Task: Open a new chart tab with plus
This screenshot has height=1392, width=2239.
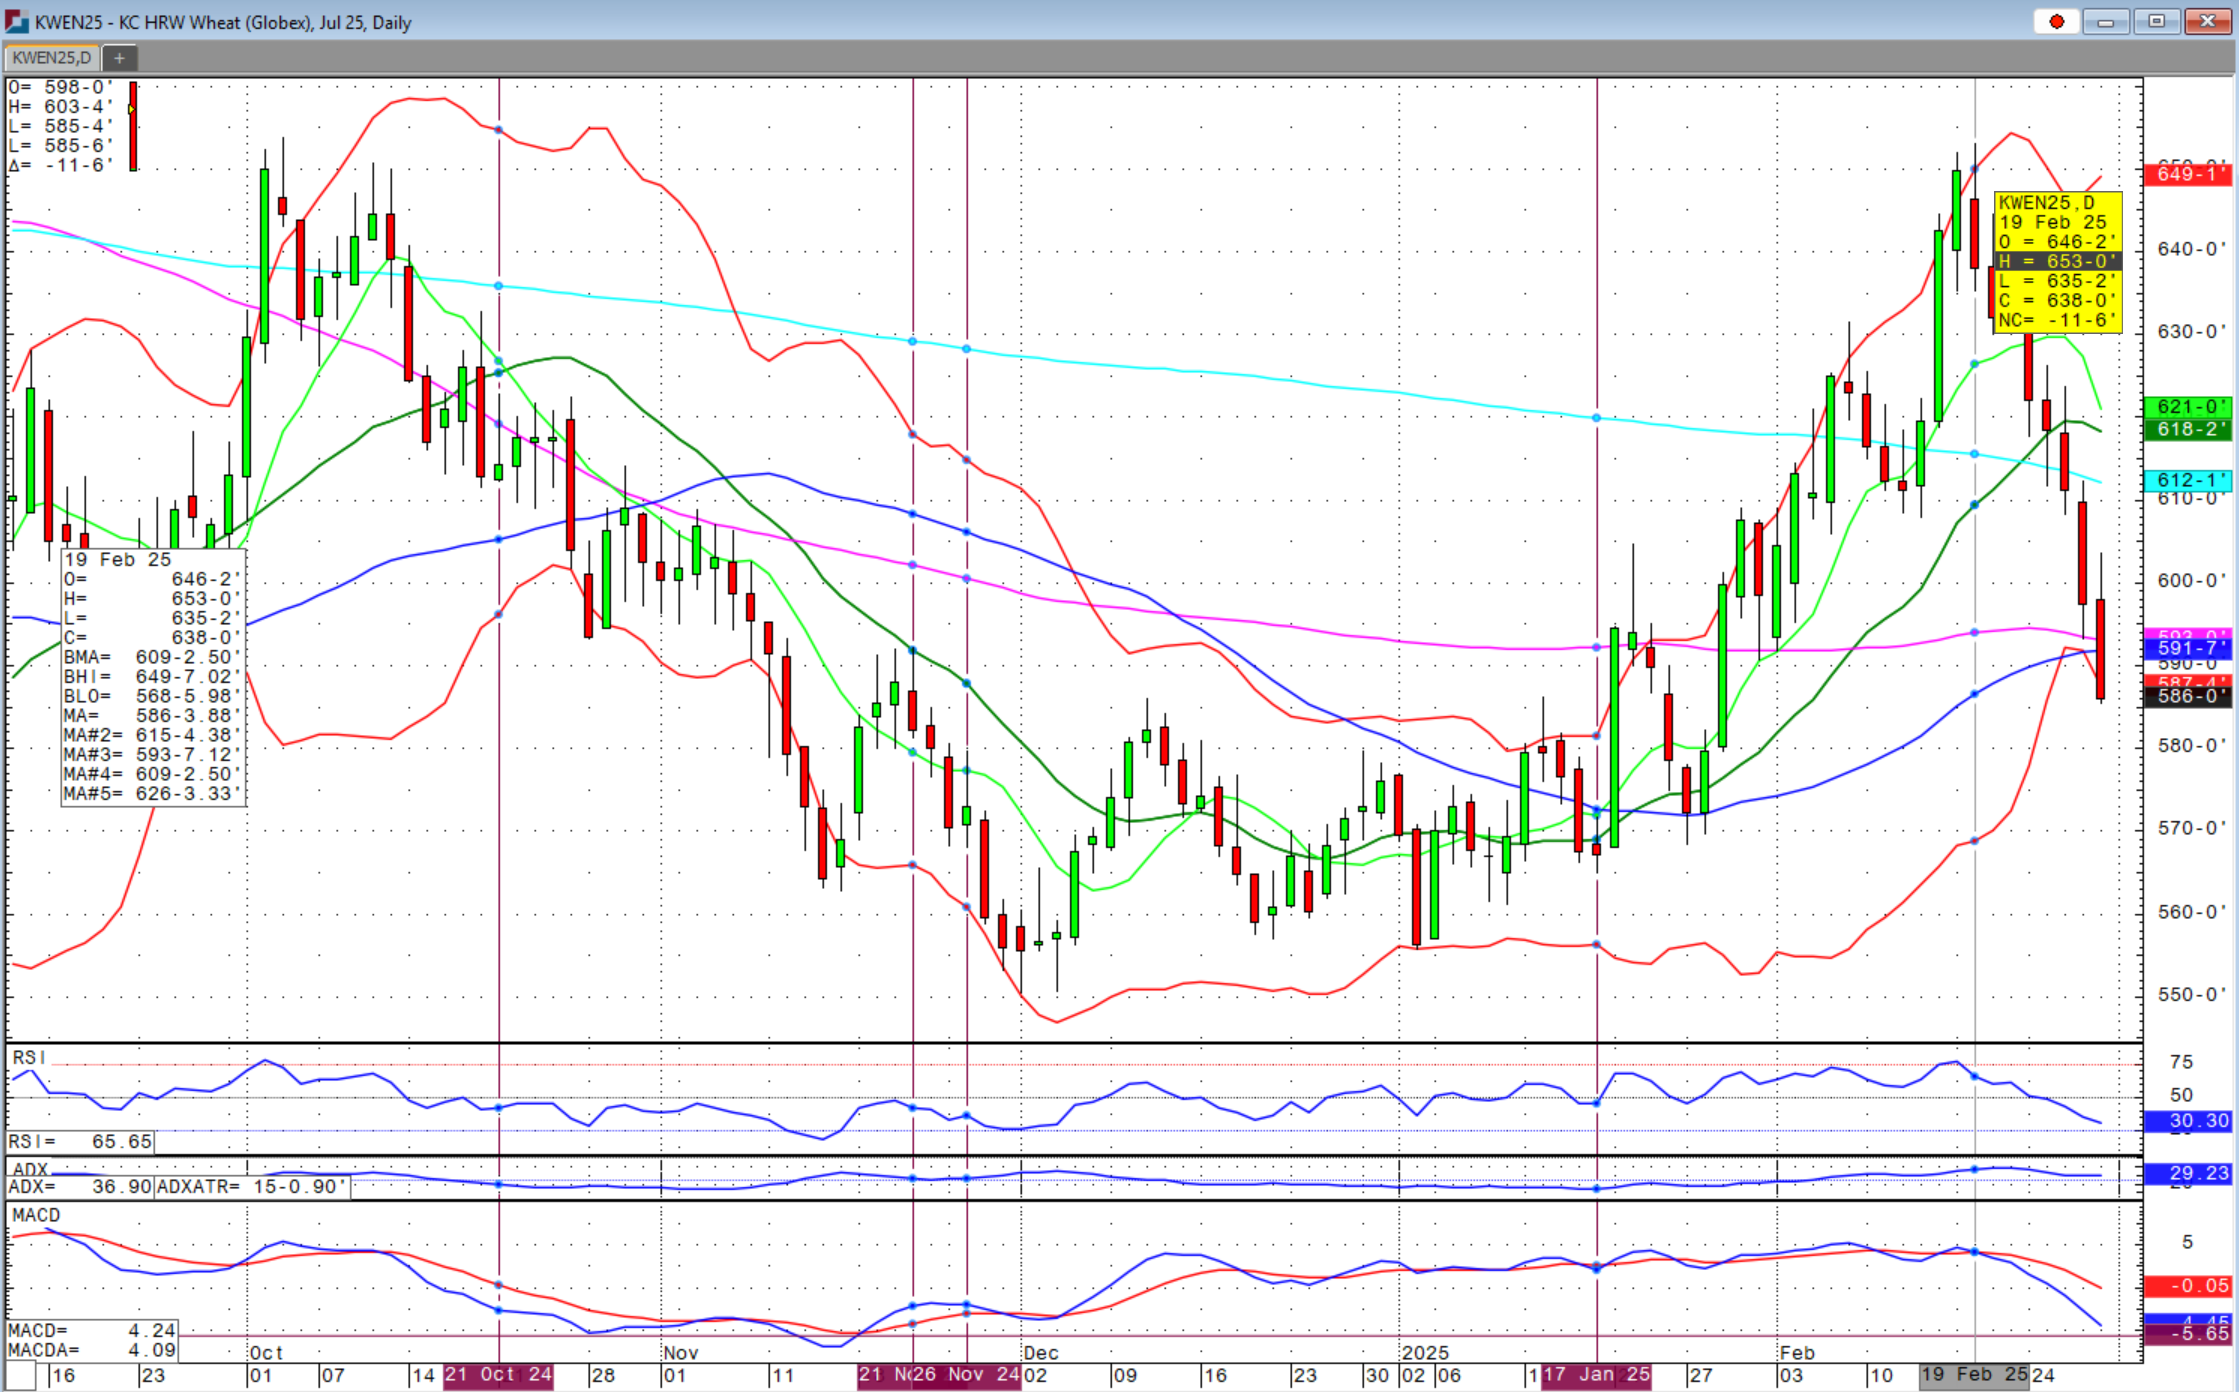Action: point(119,58)
